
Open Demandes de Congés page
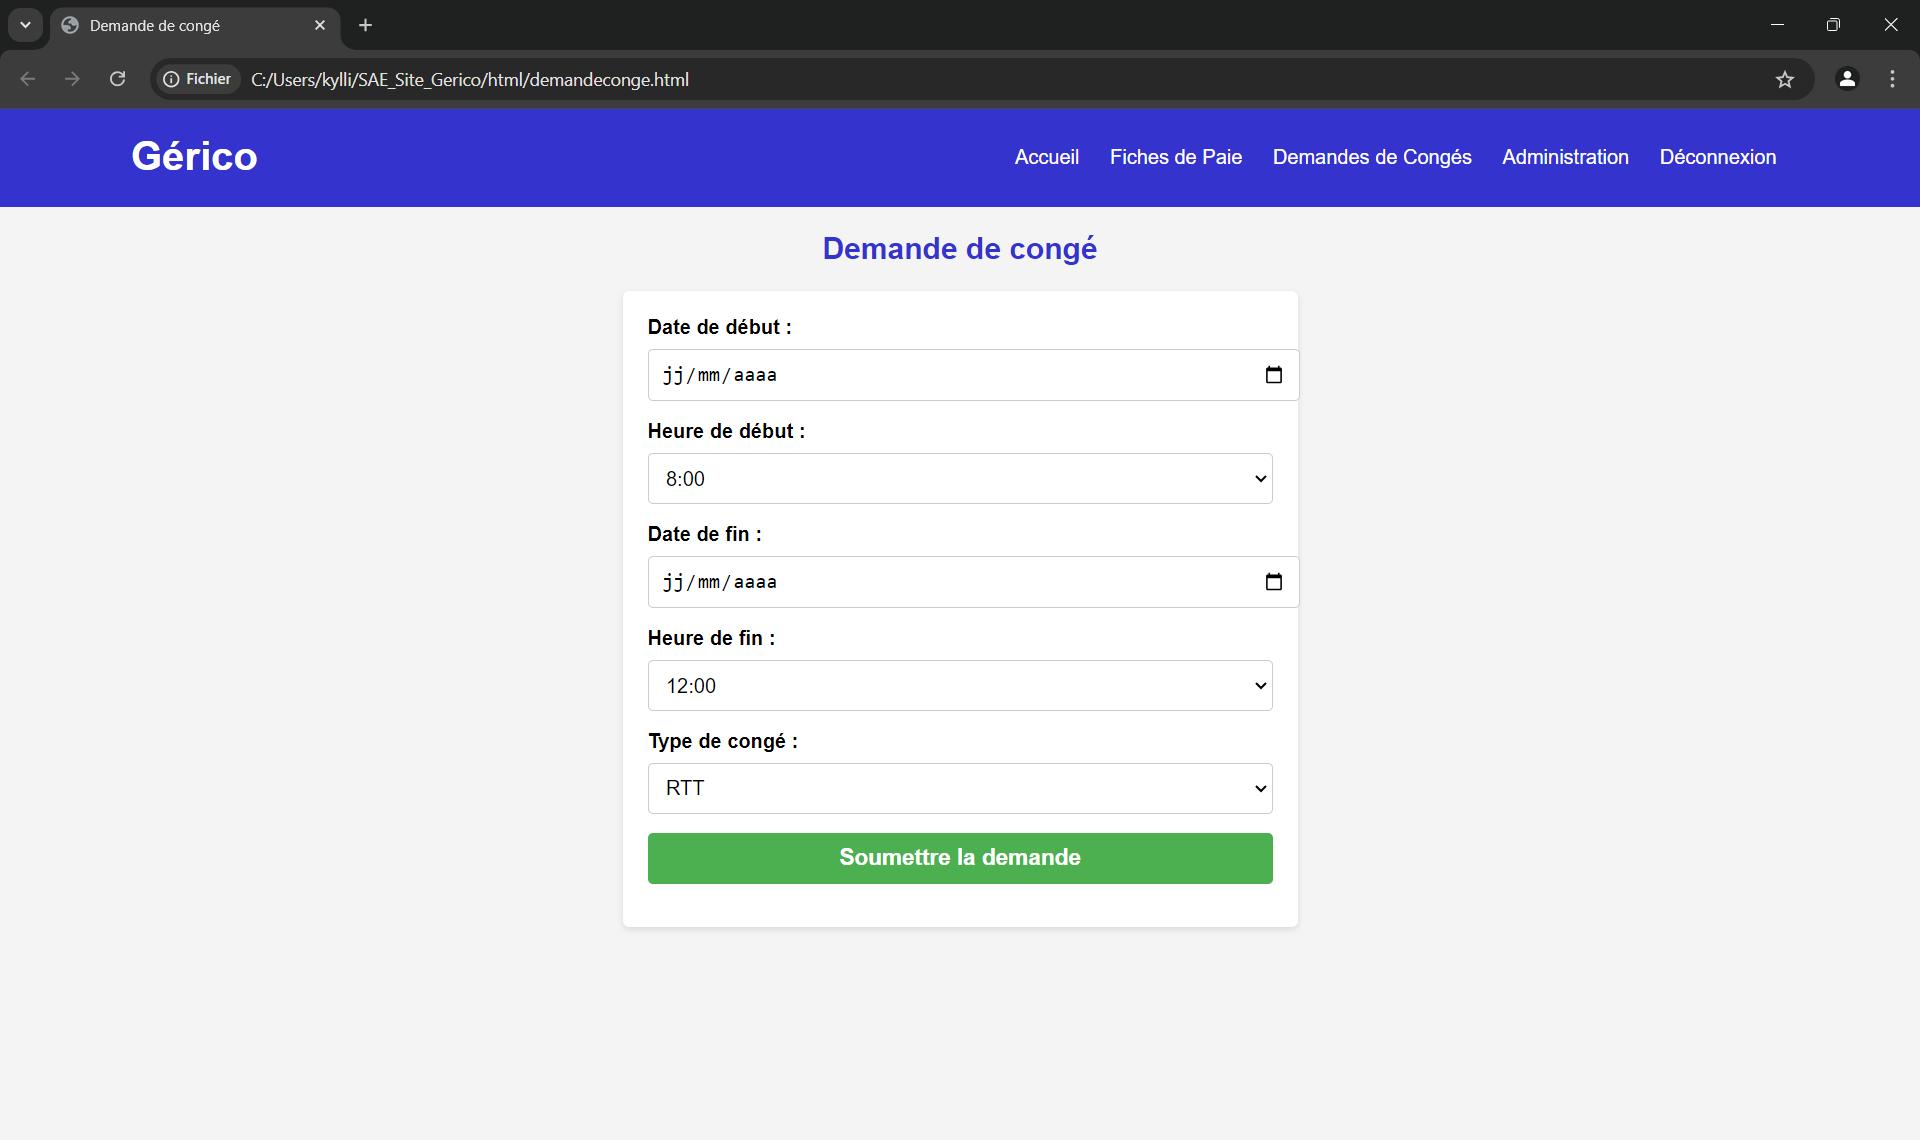(1371, 157)
